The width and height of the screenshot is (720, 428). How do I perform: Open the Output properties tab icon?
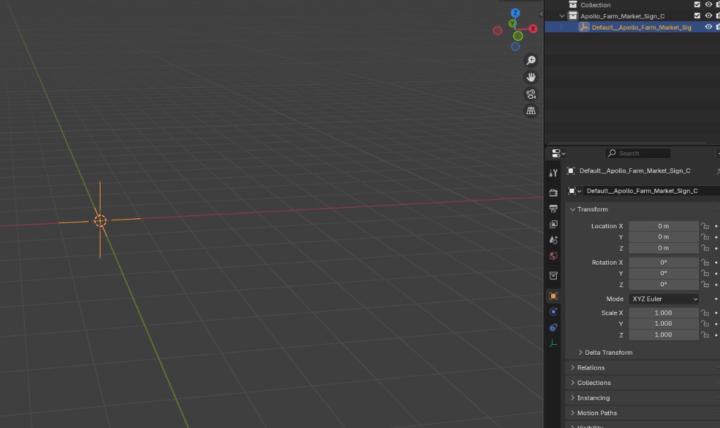(x=553, y=208)
